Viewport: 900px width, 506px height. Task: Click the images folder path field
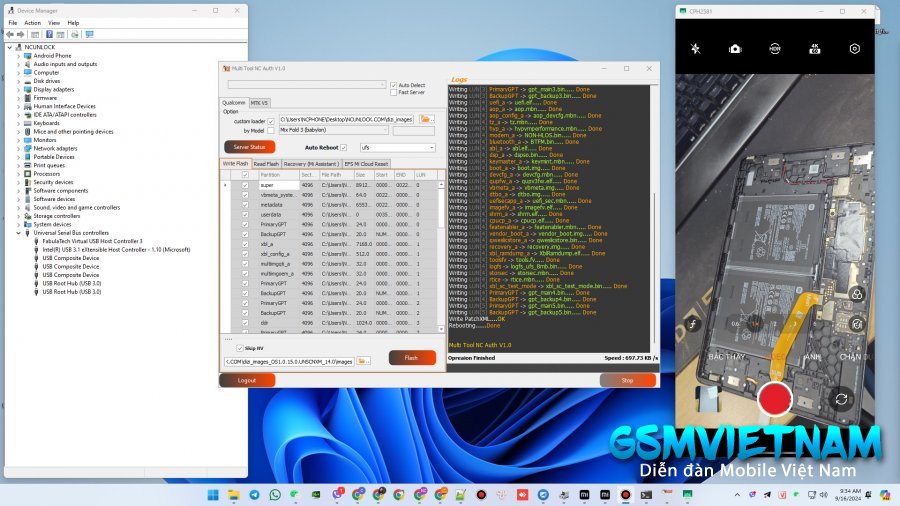tap(289, 361)
